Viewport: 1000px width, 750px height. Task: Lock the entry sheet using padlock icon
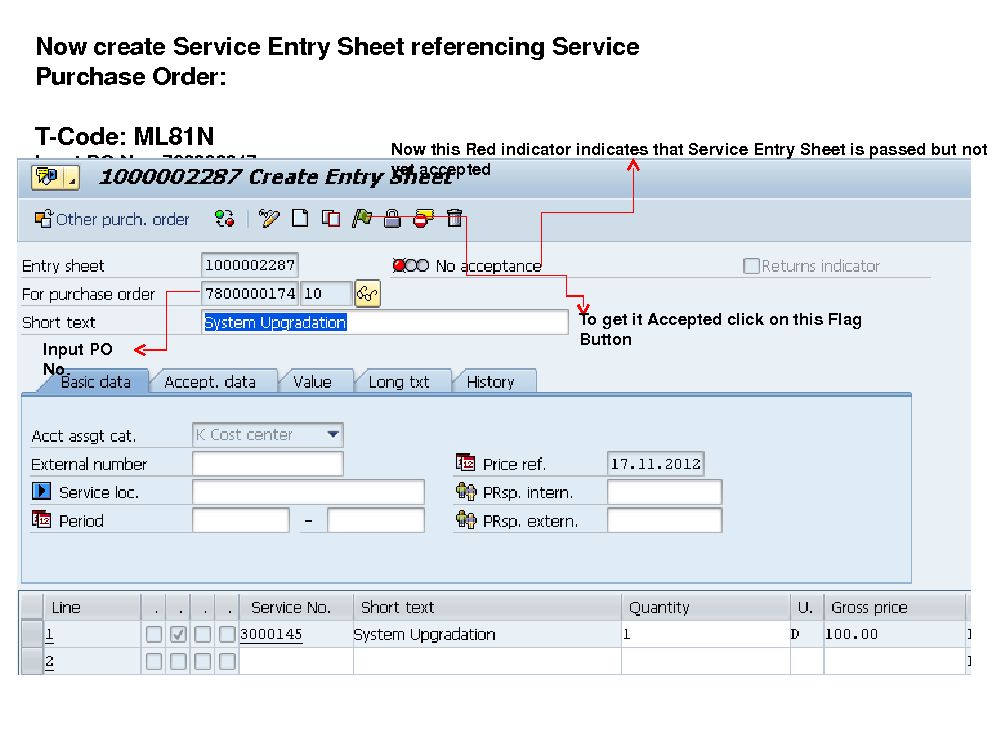[x=391, y=218]
